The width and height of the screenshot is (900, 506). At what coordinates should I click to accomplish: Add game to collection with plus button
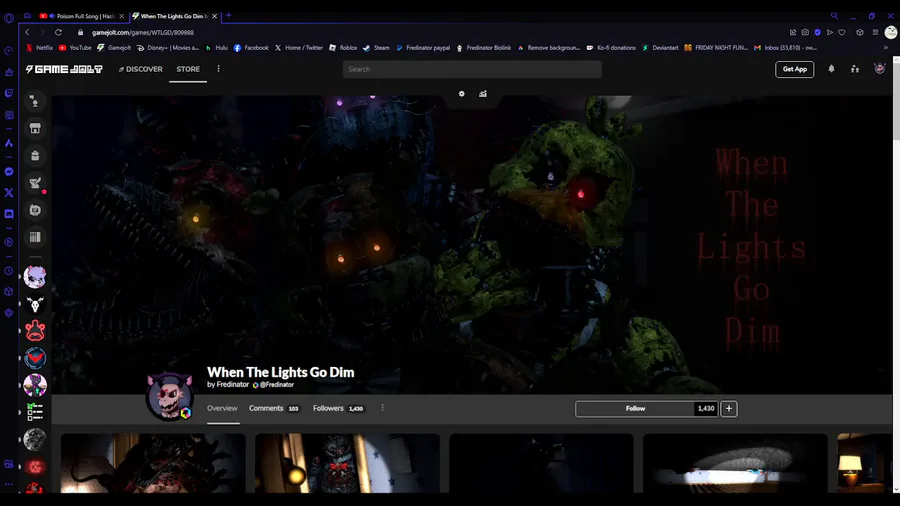[729, 408]
